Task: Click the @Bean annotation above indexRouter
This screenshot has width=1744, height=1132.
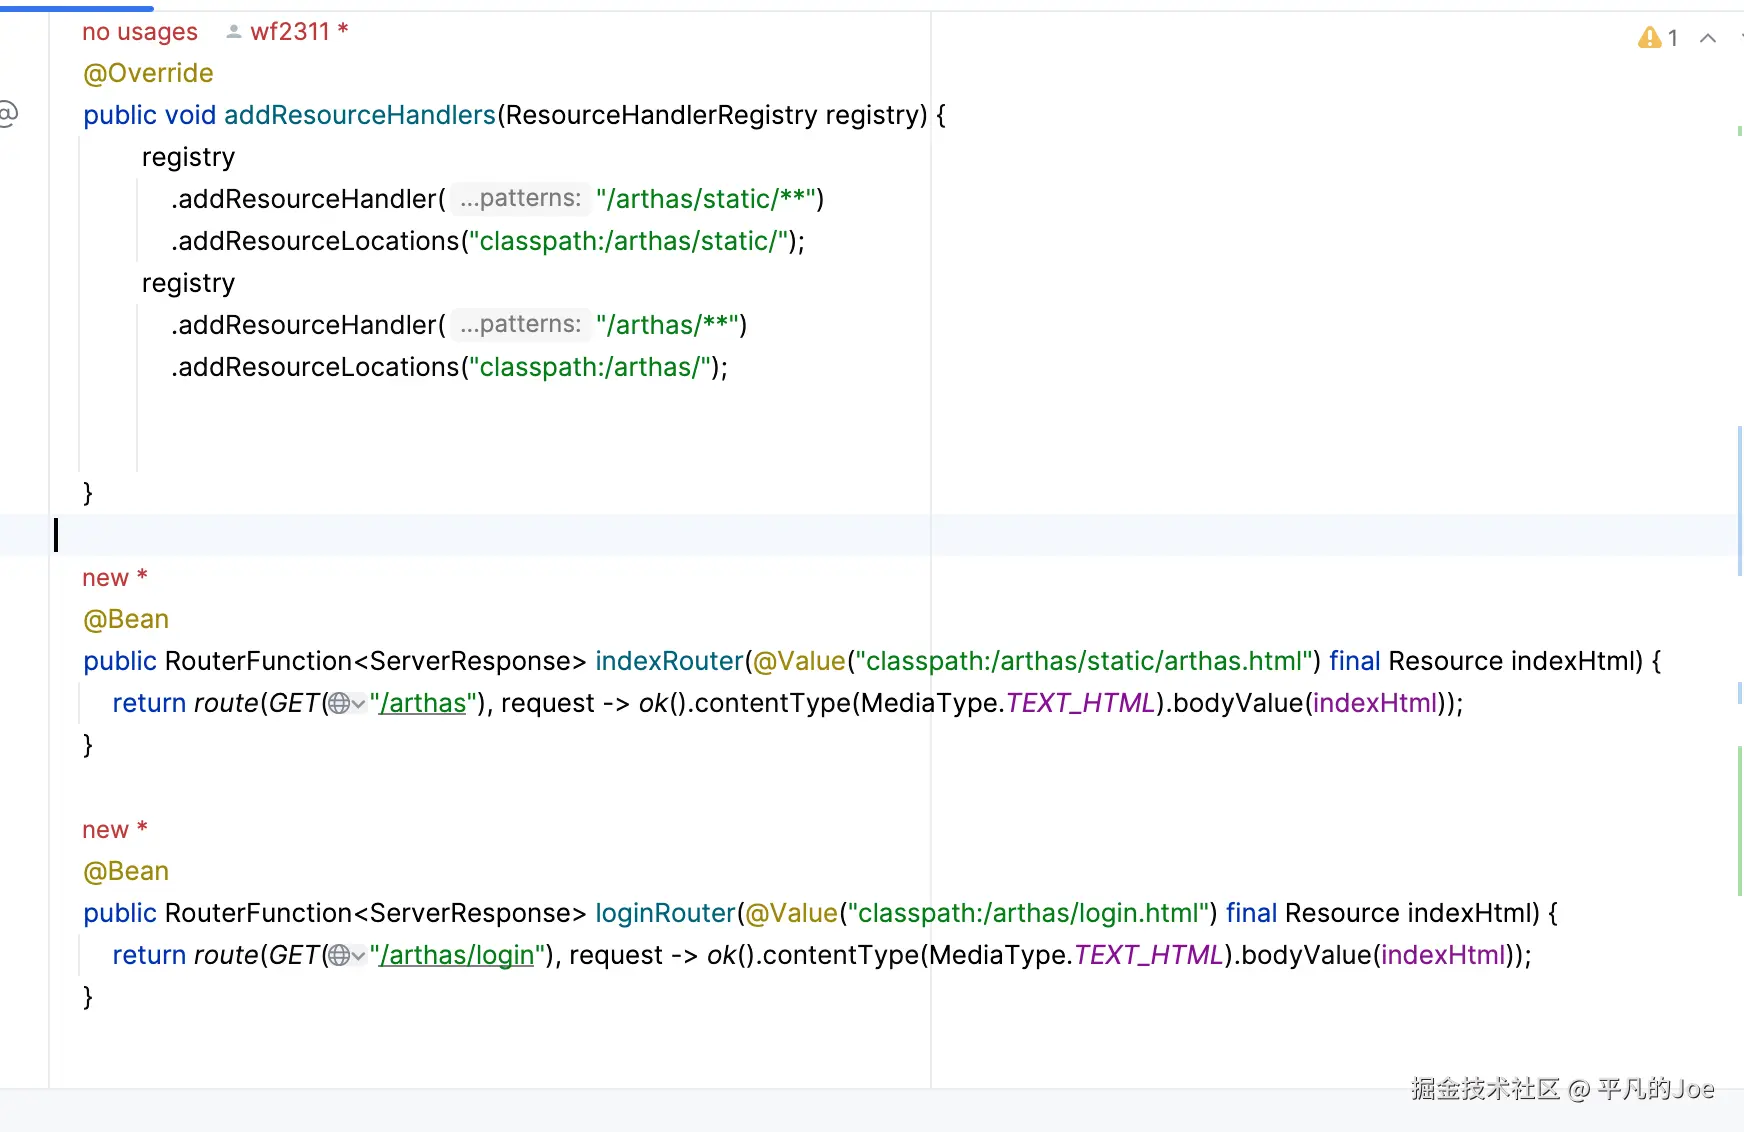Action: tap(126, 619)
